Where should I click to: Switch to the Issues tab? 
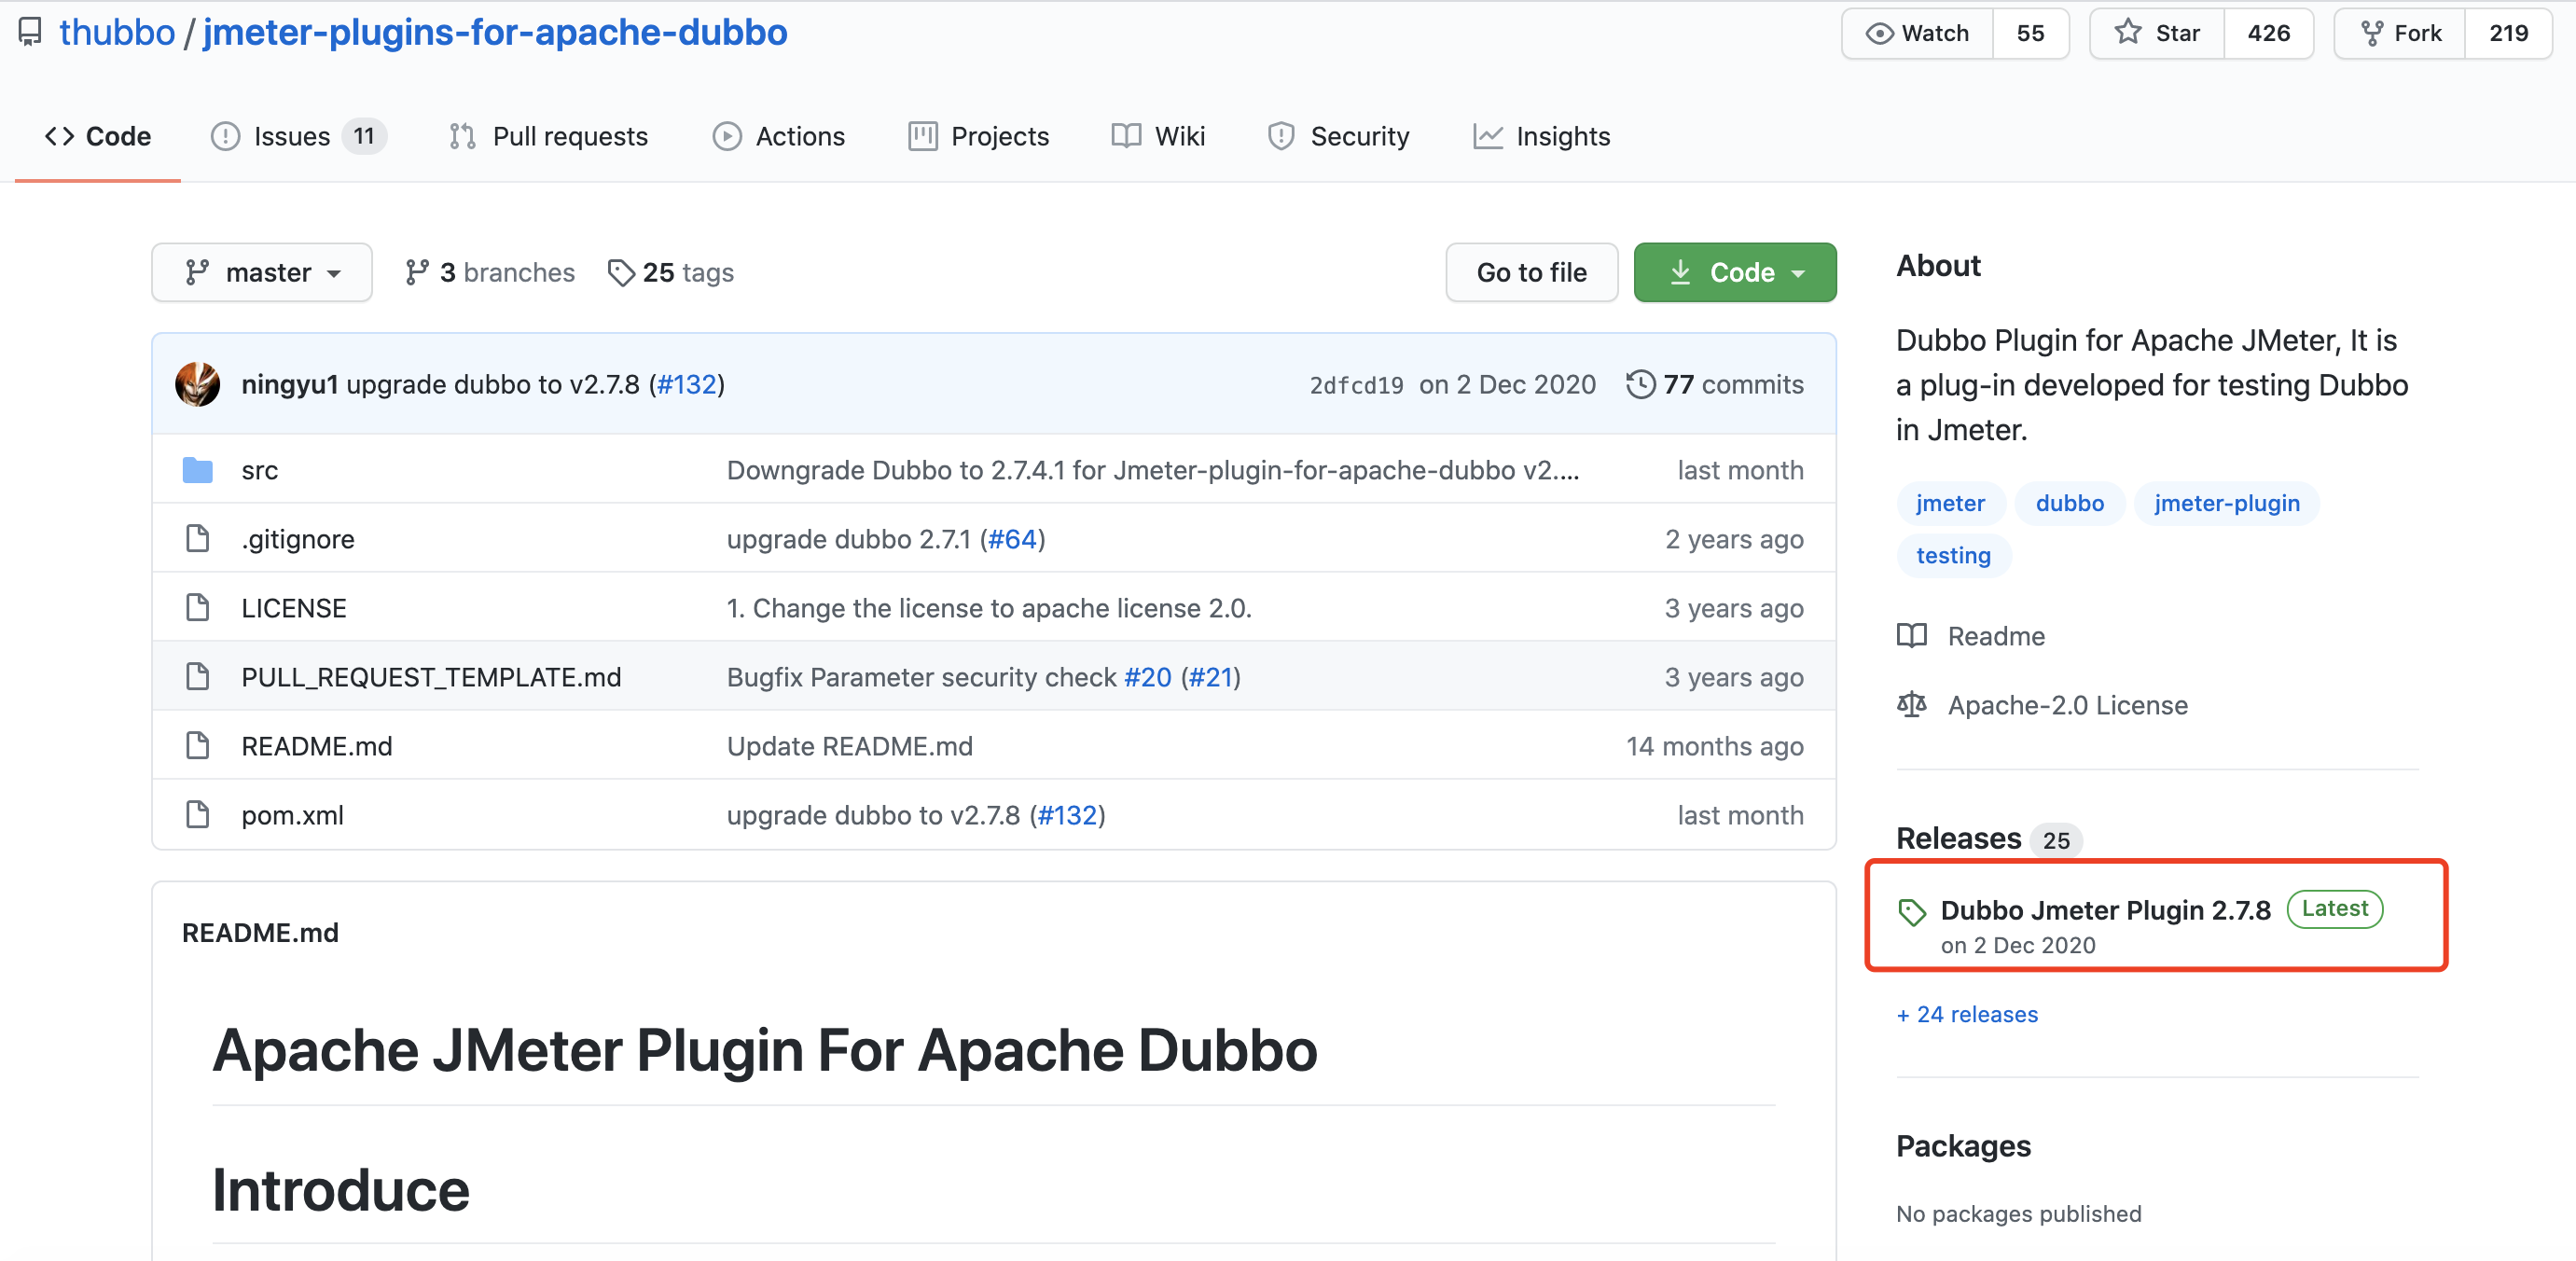[x=297, y=136]
